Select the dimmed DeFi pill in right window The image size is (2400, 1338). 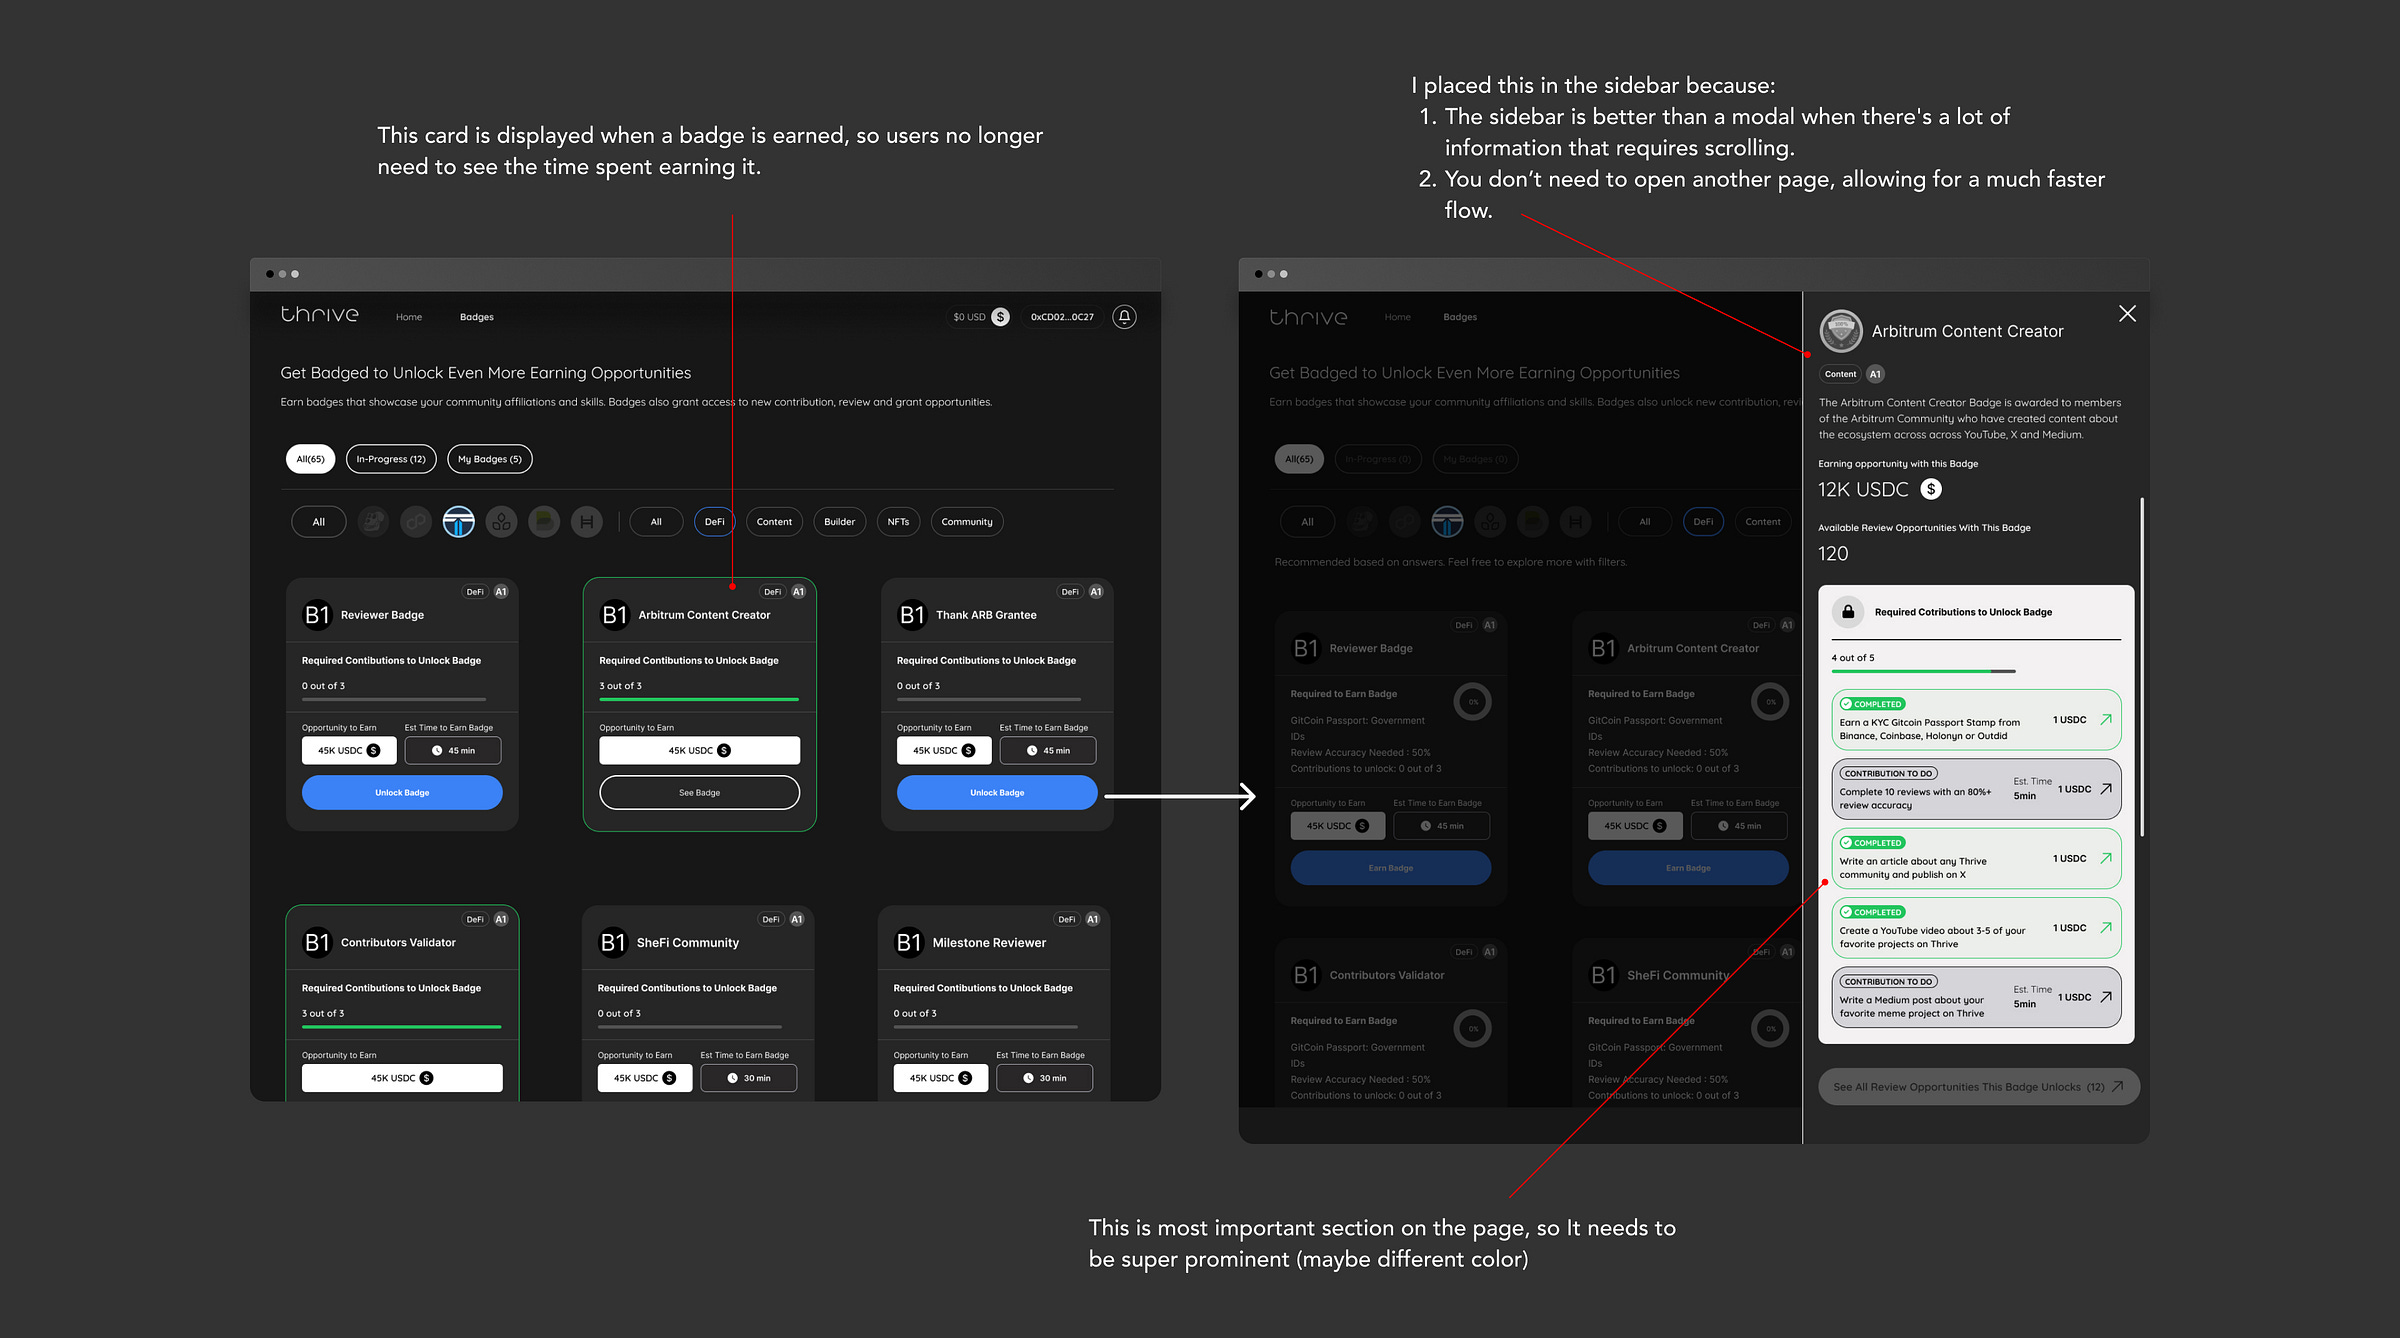[1703, 522]
